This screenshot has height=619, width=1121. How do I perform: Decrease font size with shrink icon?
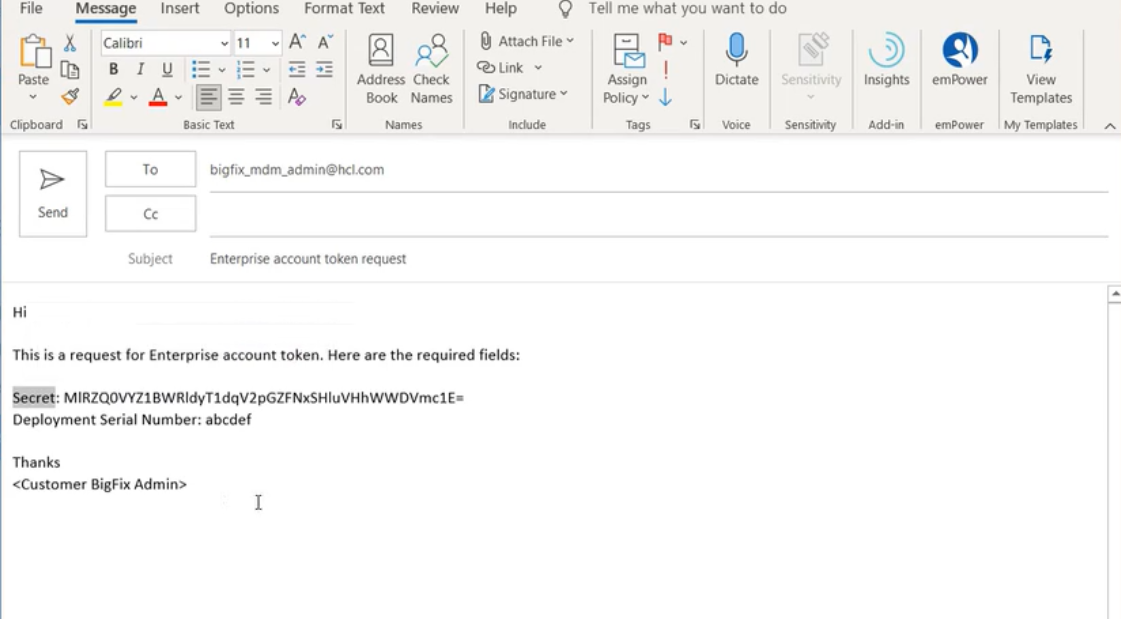click(325, 42)
